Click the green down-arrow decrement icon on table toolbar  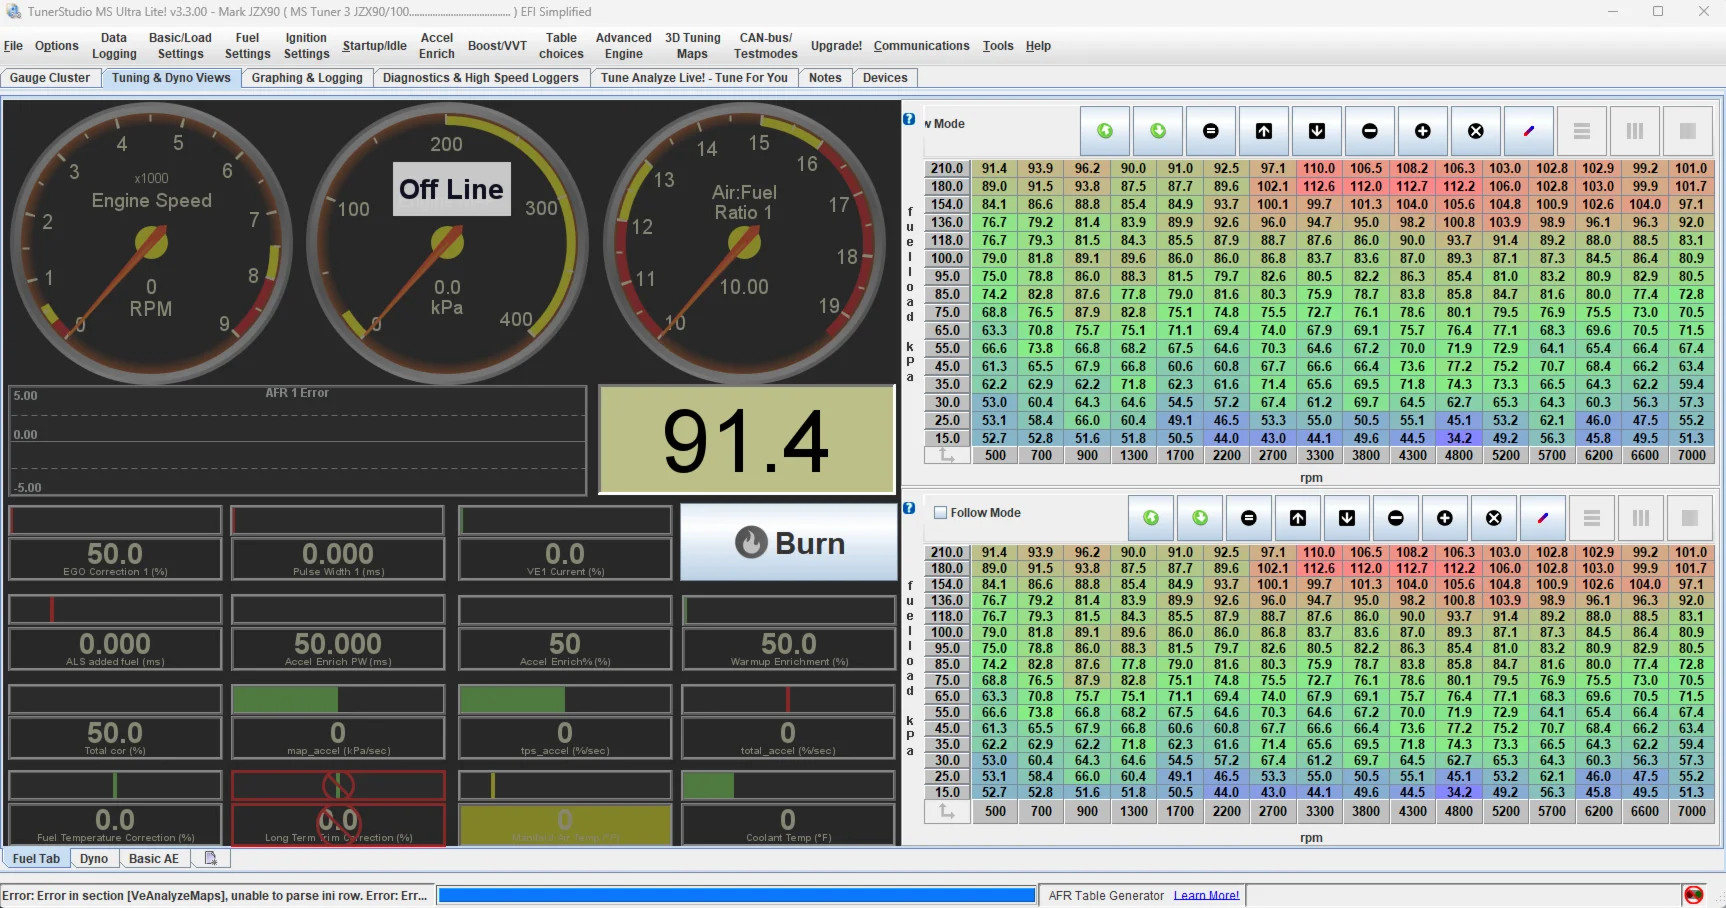coord(1158,130)
